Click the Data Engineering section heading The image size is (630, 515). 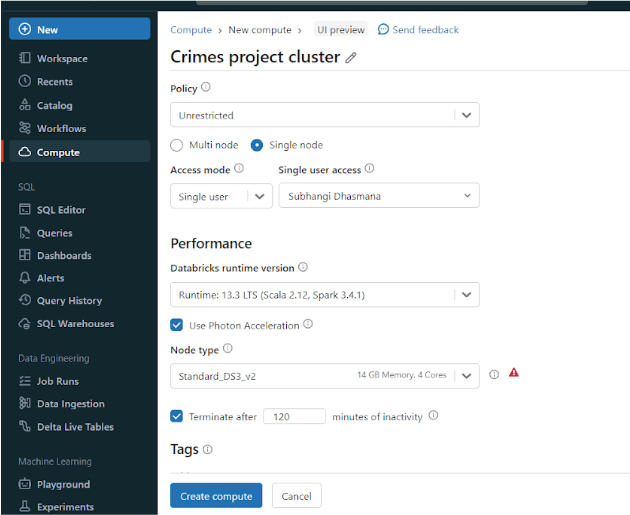54,358
